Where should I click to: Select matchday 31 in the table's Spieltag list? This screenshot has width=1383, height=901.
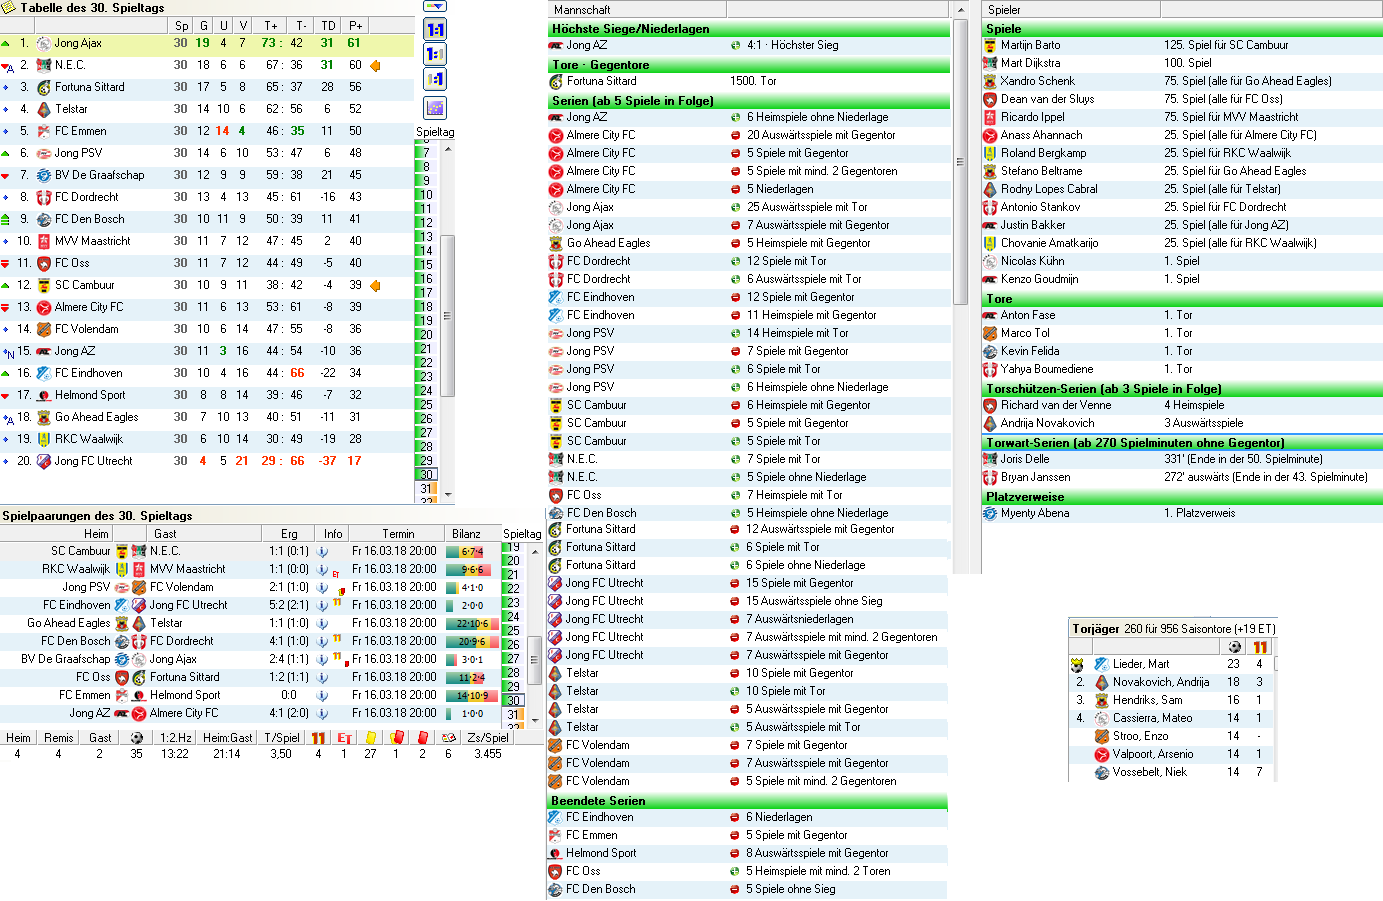pos(427,489)
